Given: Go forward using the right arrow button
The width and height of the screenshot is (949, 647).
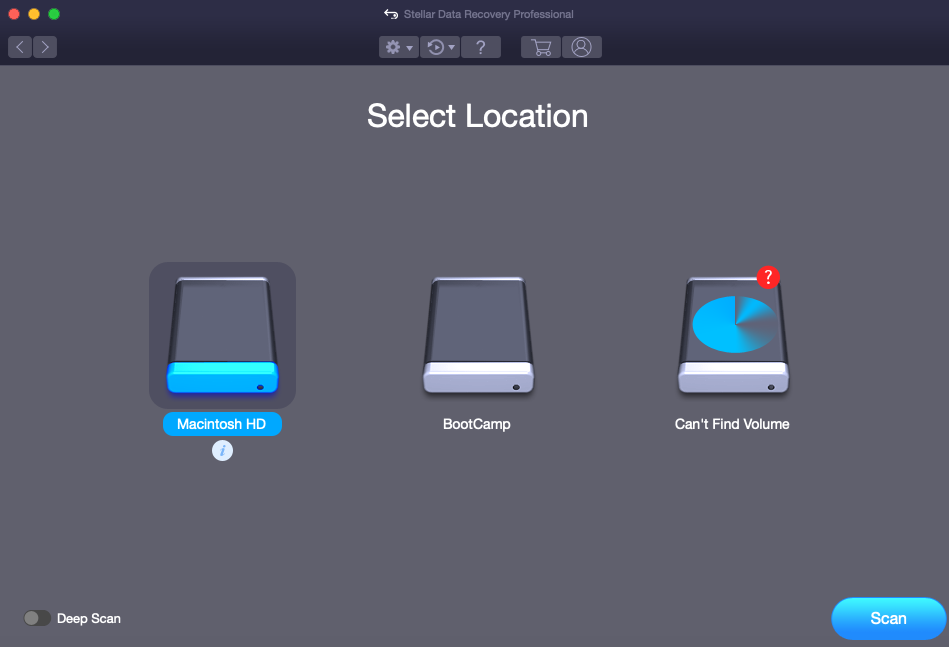Looking at the screenshot, I should [x=45, y=47].
